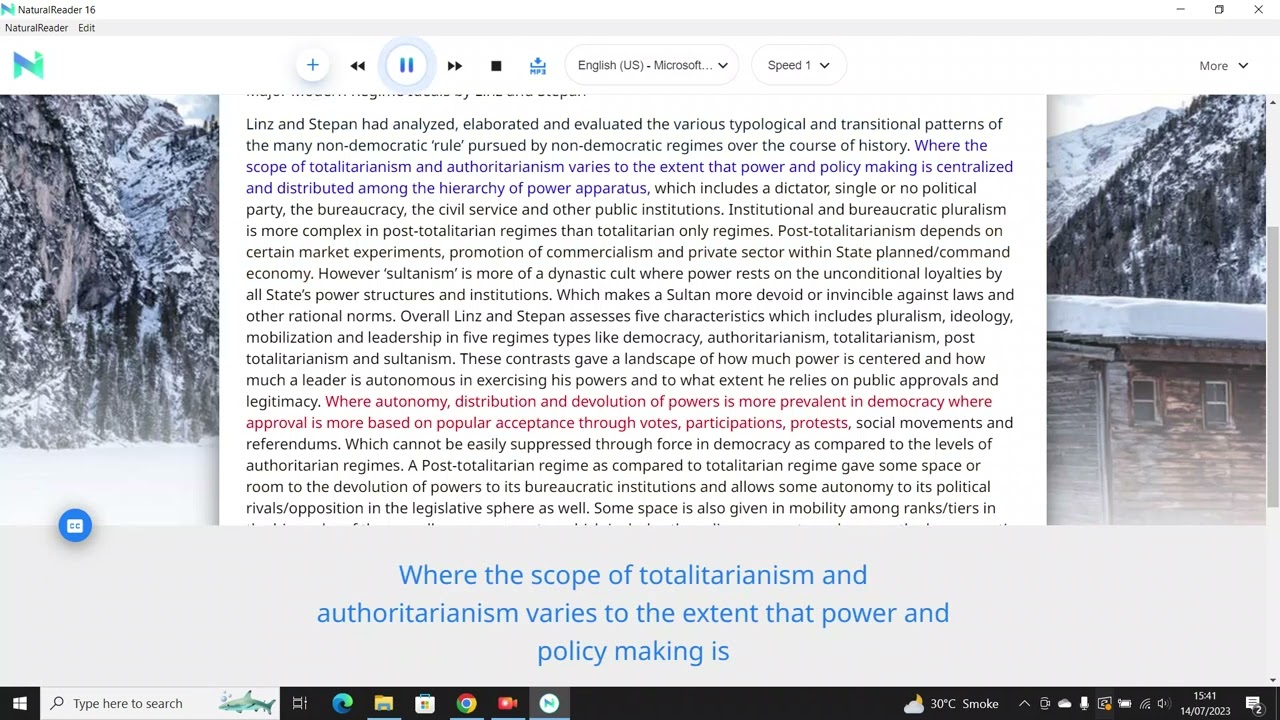Click the scrollbar up arrow
Screen dimensions: 1280x720
[1272, 102]
